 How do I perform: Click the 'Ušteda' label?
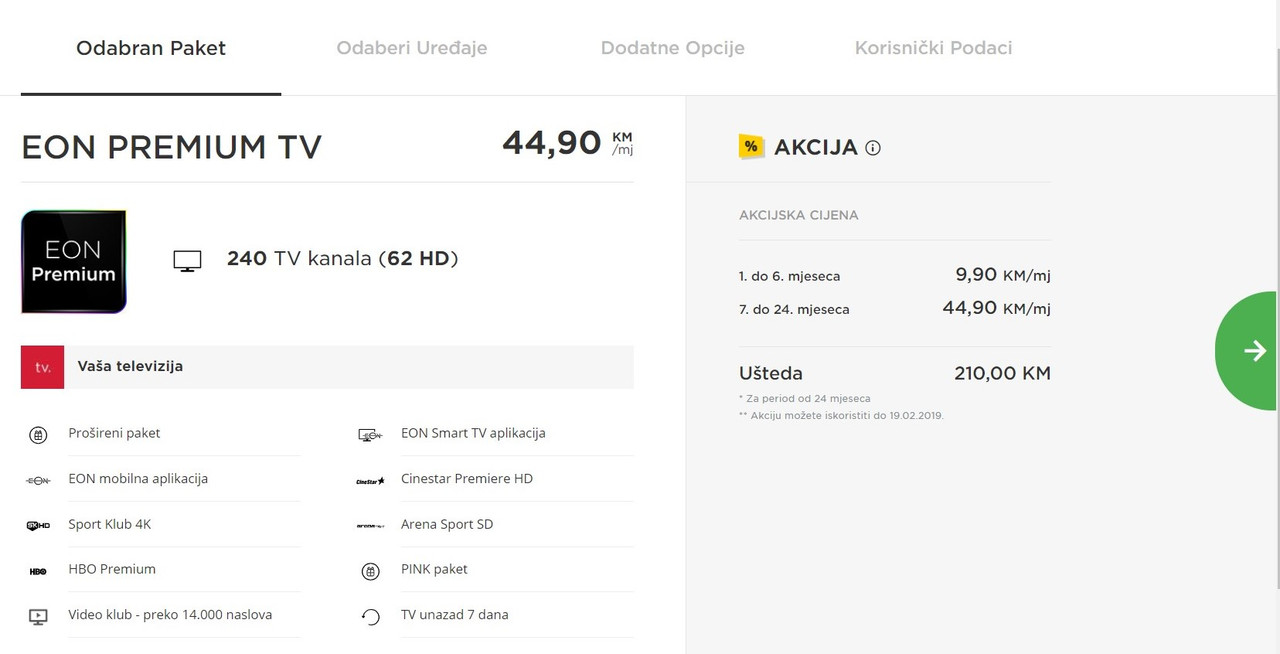point(771,373)
